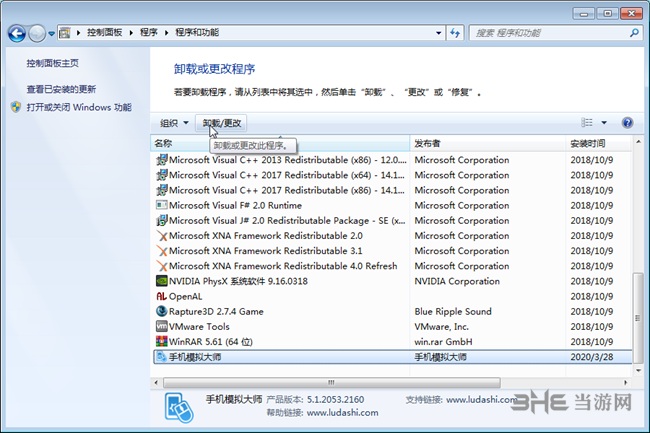The height and width of the screenshot is (433, 650).
Task: Select the VMware Tools entry name
Action: [199, 327]
